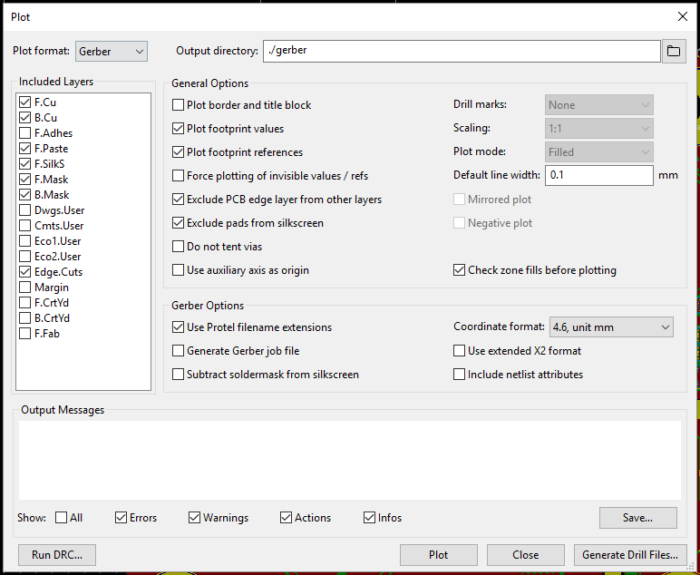The width and height of the screenshot is (700, 575).
Task: Close the Plot dialog with X
Action: (x=682, y=16)
